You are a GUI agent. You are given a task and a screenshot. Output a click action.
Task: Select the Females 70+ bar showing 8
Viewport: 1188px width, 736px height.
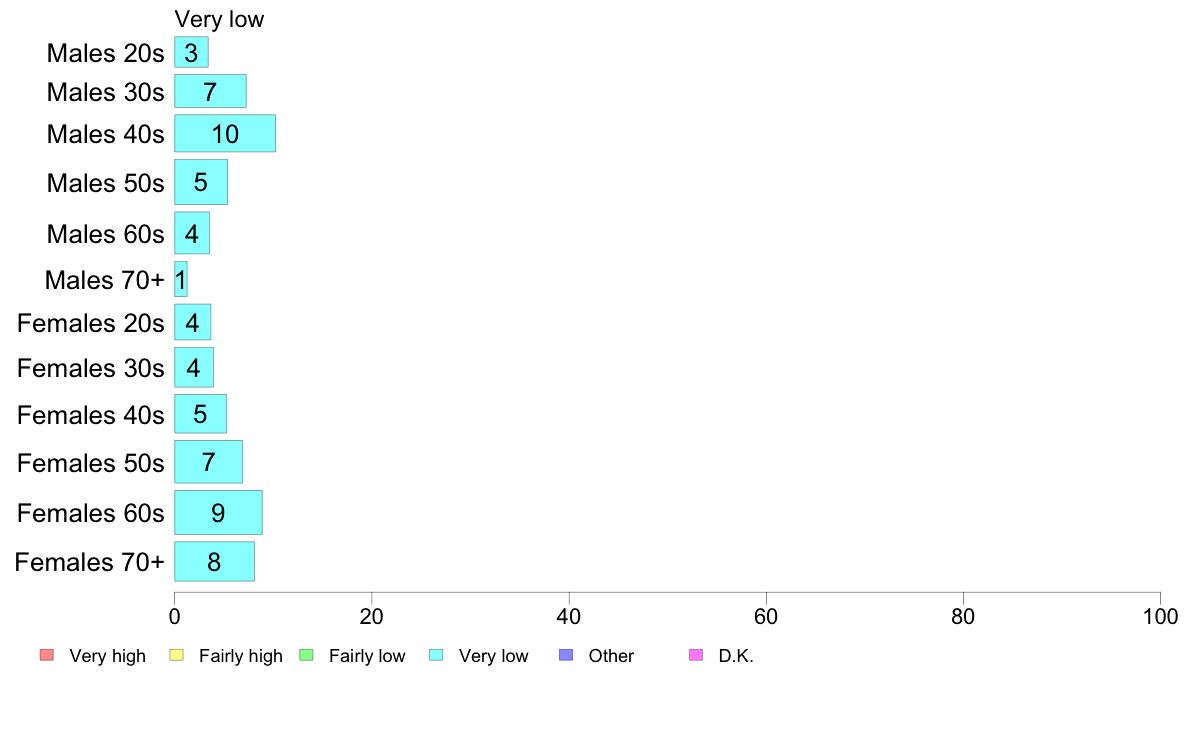pyautogui.click(x=214, y=562)
